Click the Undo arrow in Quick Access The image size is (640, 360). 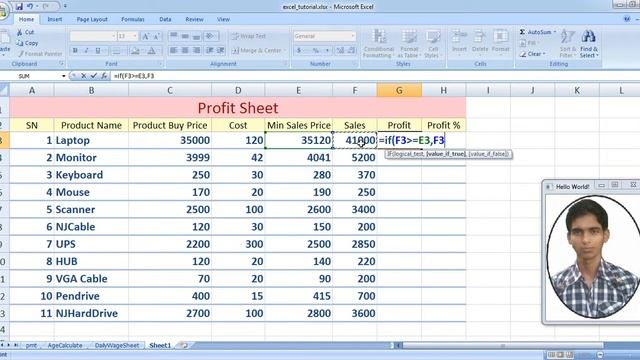[x=30, y=7]
